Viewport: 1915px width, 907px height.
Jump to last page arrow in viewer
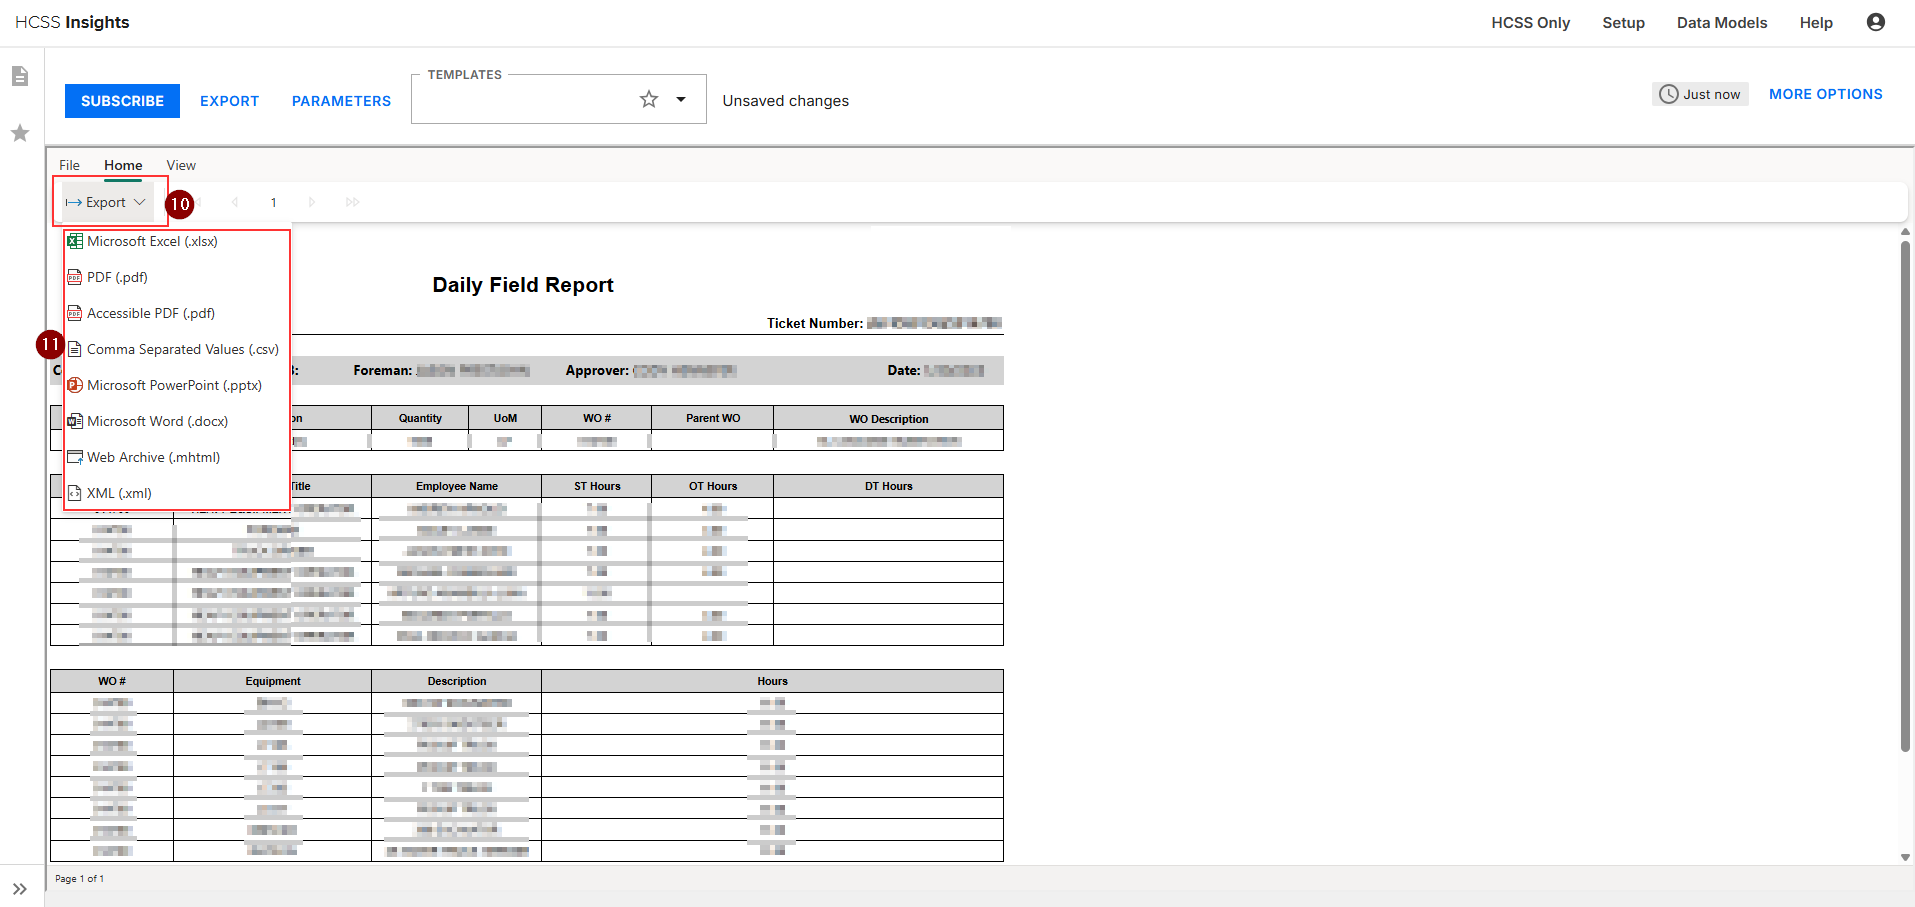(352, 202)
